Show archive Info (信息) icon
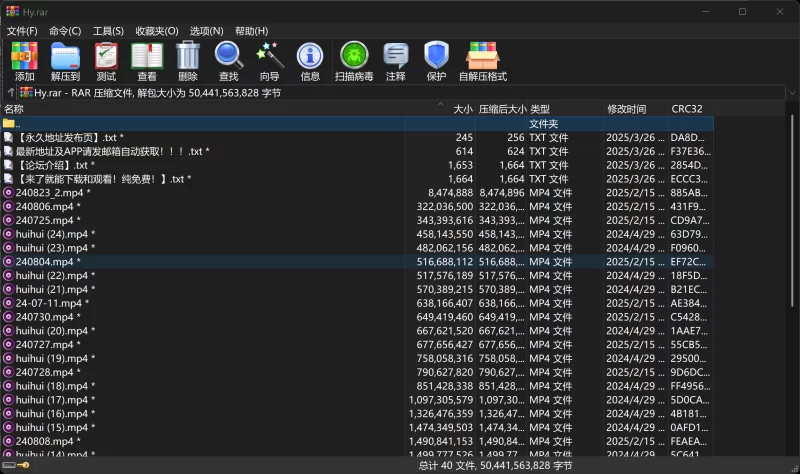 click(310, 61)
